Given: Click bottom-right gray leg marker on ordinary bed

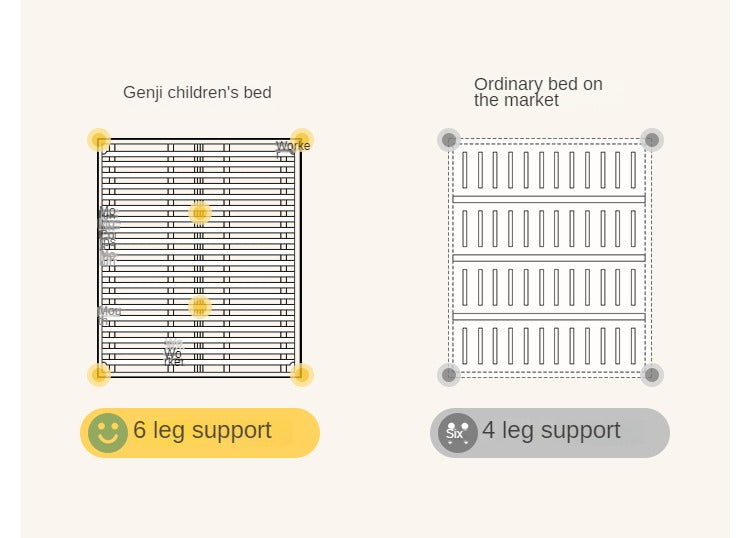Looking at the screenshot, I should click(x=652, y=375).
